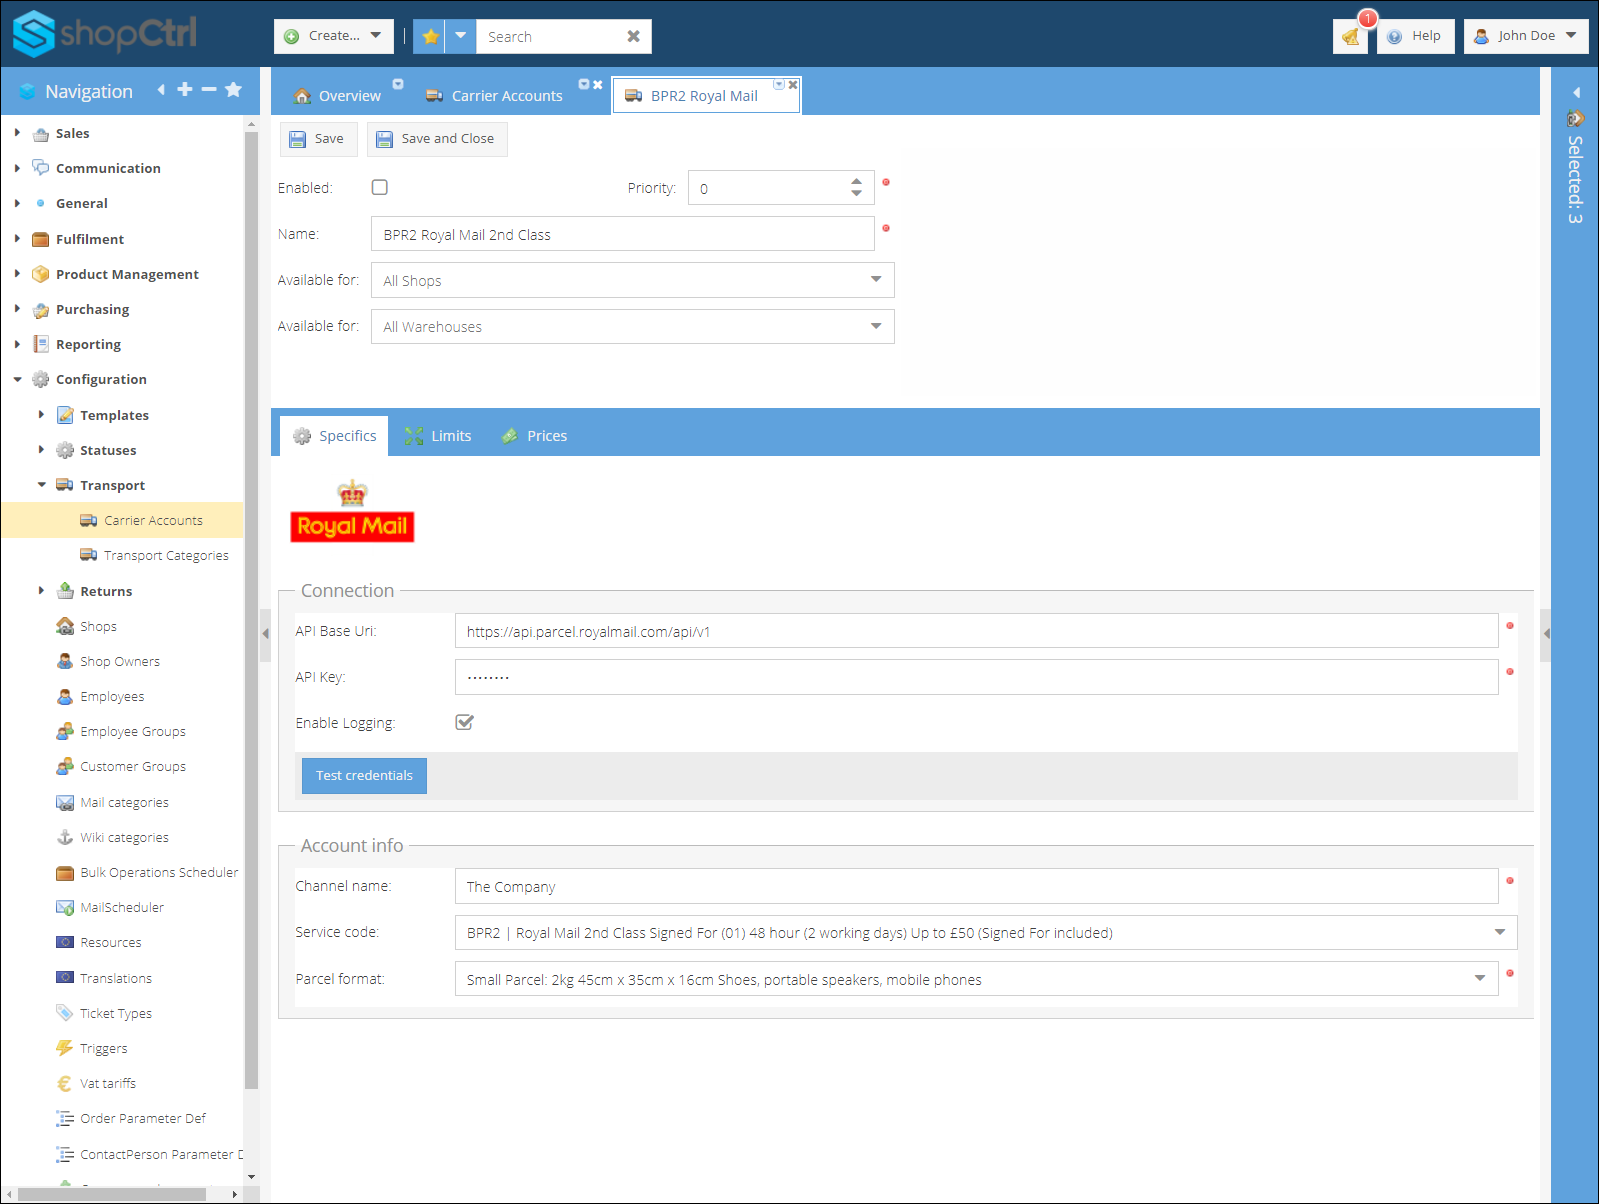Click the Sales basket icon
1599x1204 pixels.
41,134
